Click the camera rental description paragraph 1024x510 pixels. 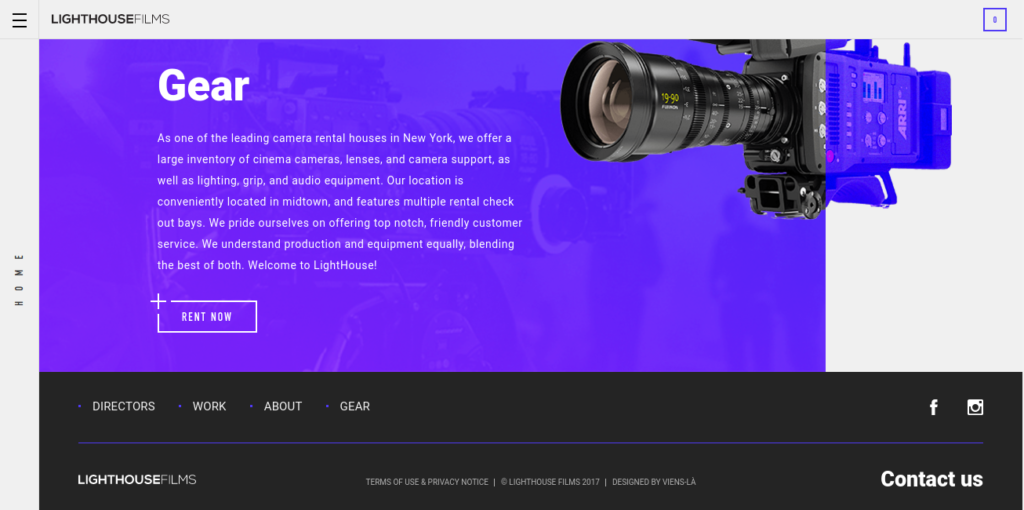[340, 202]
